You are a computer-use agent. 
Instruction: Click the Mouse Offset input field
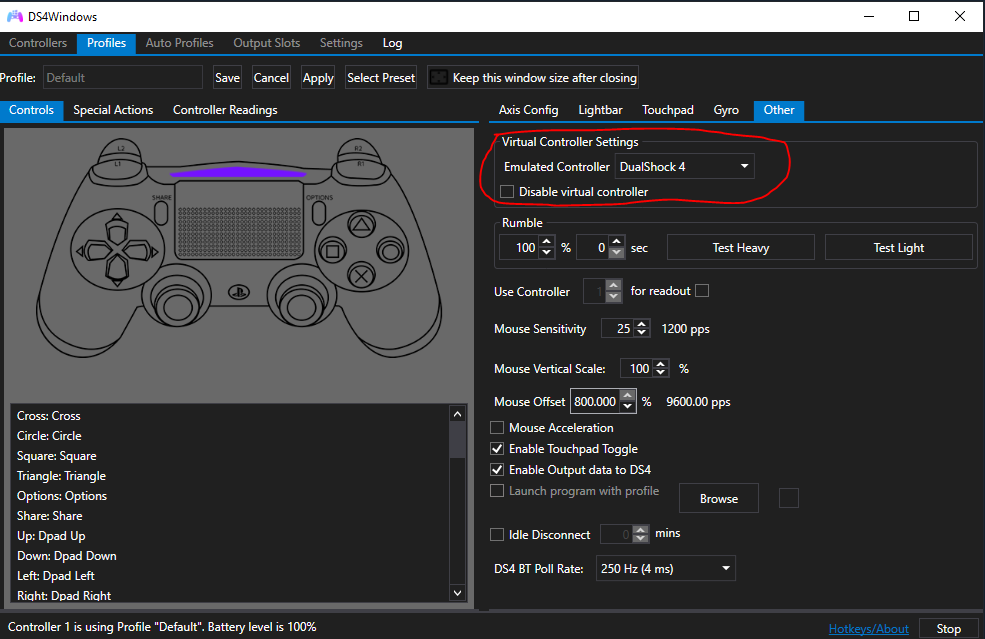click(x=594, y=402)
